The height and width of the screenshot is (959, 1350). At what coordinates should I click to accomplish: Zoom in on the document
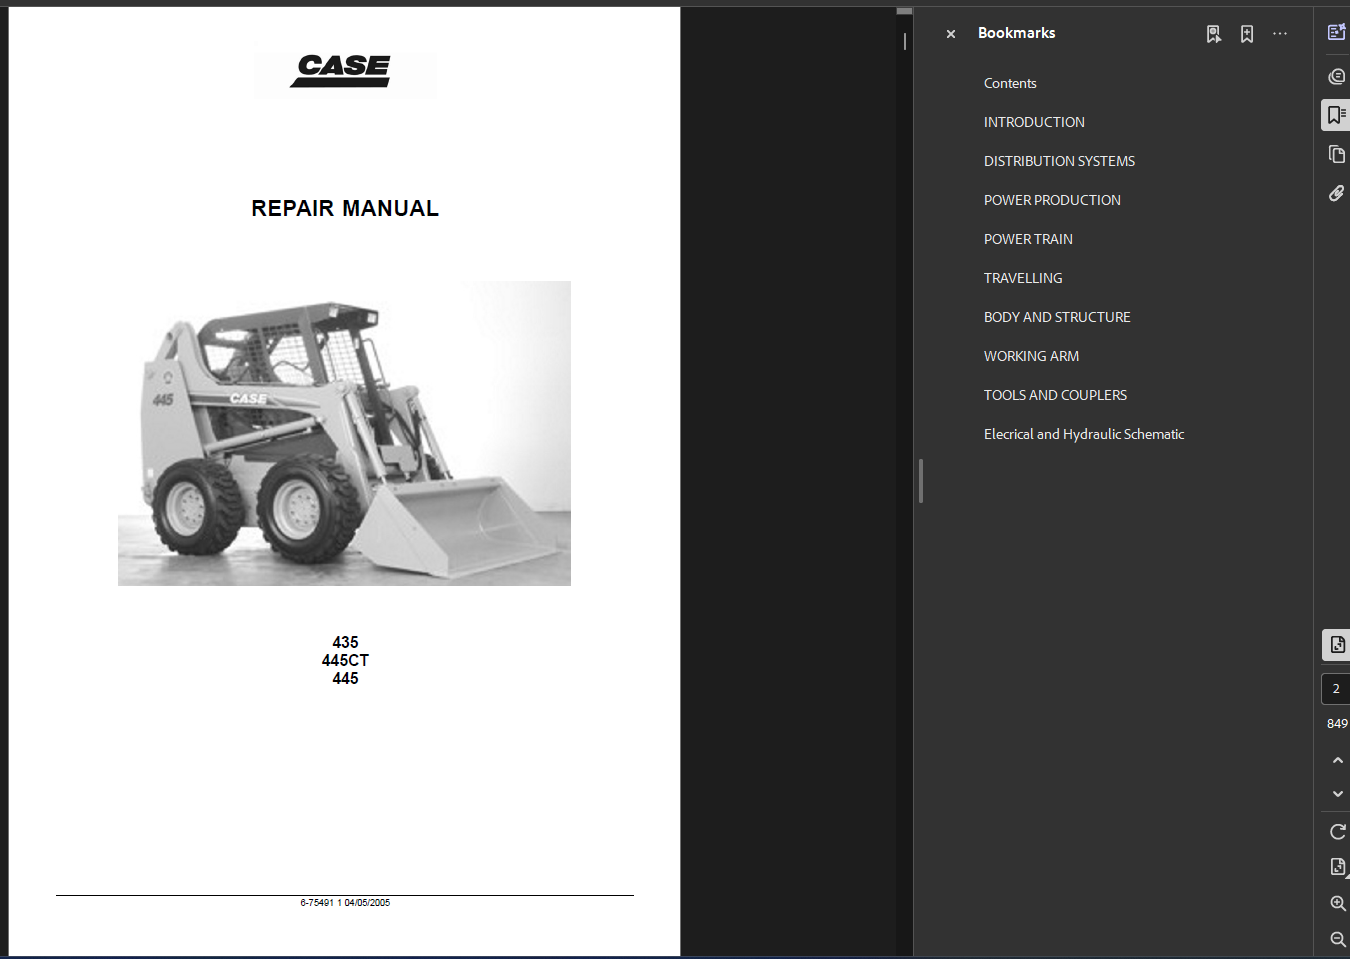point(1338,903)
